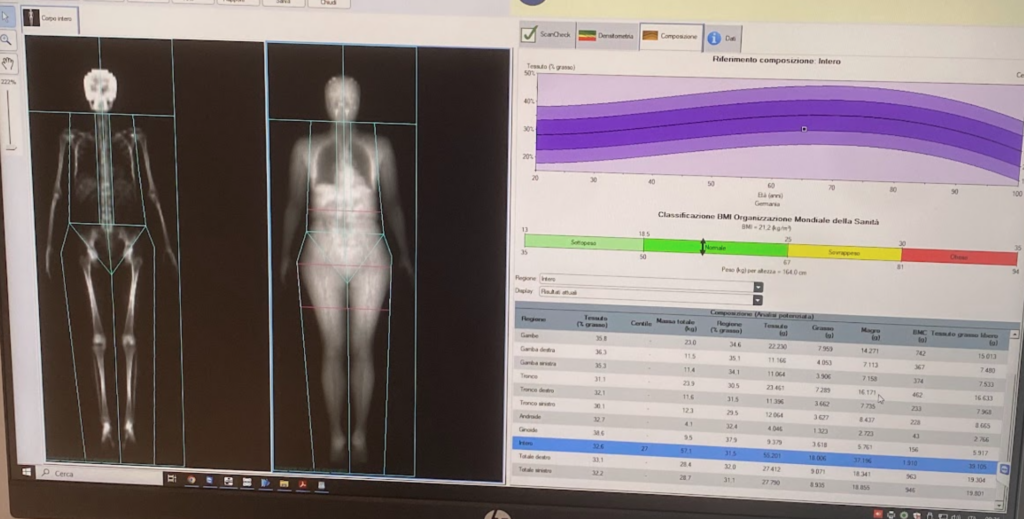Viewport: 1024px width, 519px height.
Task: Open Task View from the taskbar
Action: pos(172,479)
